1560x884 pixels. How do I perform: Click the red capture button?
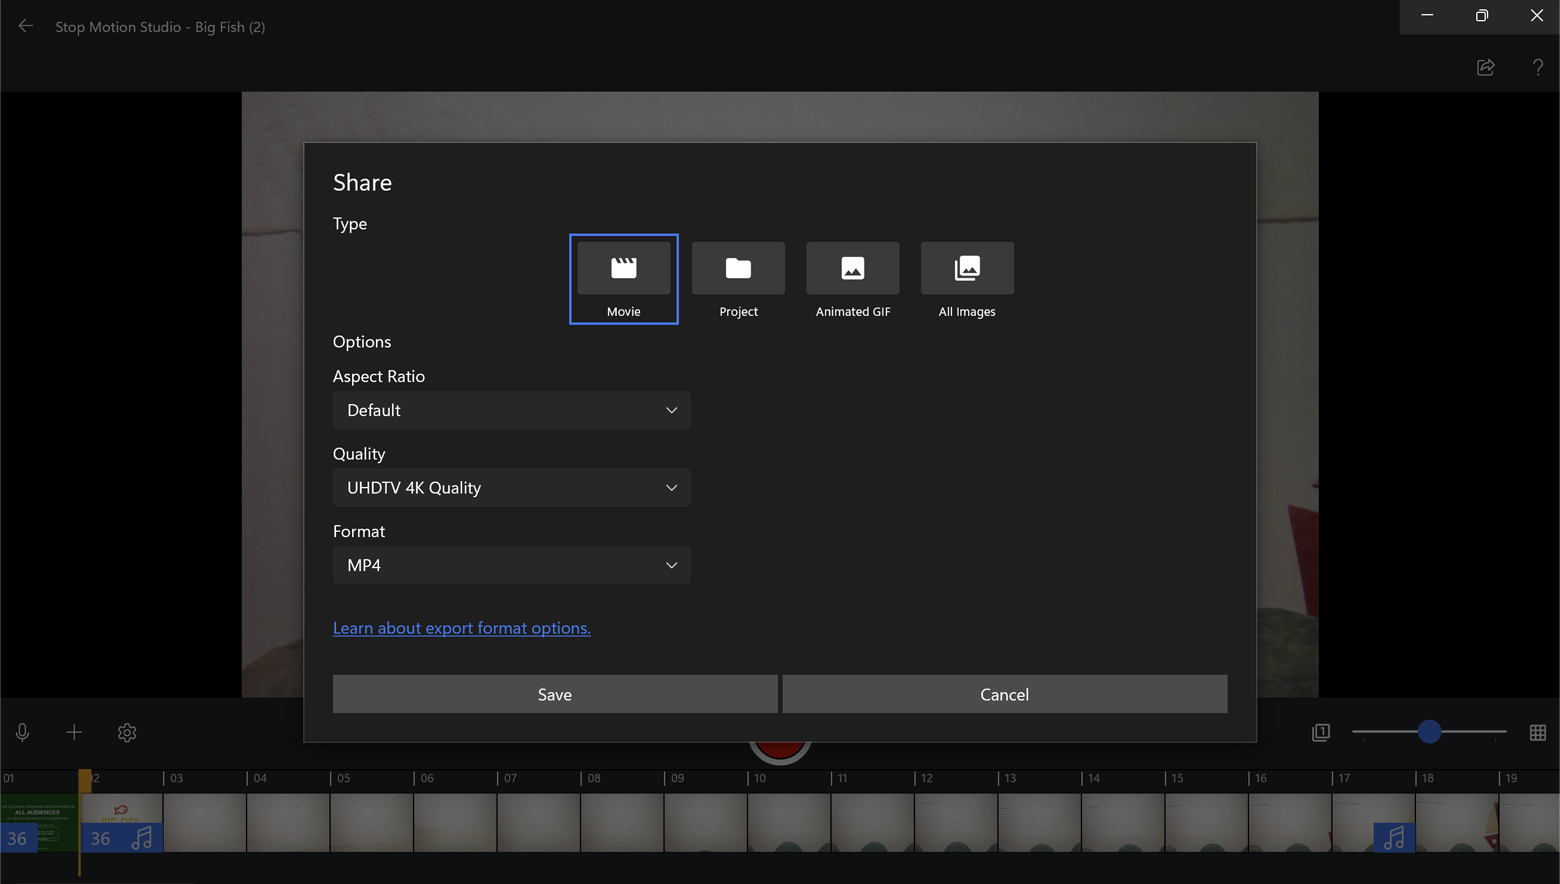779,749
